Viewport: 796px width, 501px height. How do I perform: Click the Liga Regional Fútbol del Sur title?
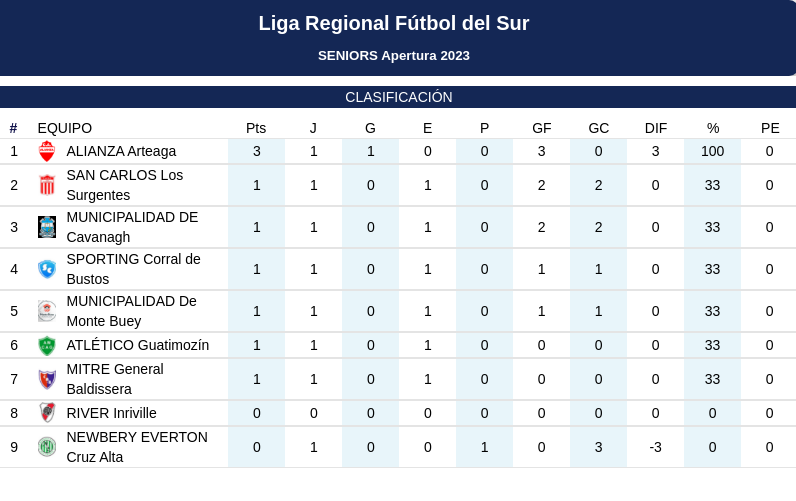pyautogui.click(x=394, y=23)
